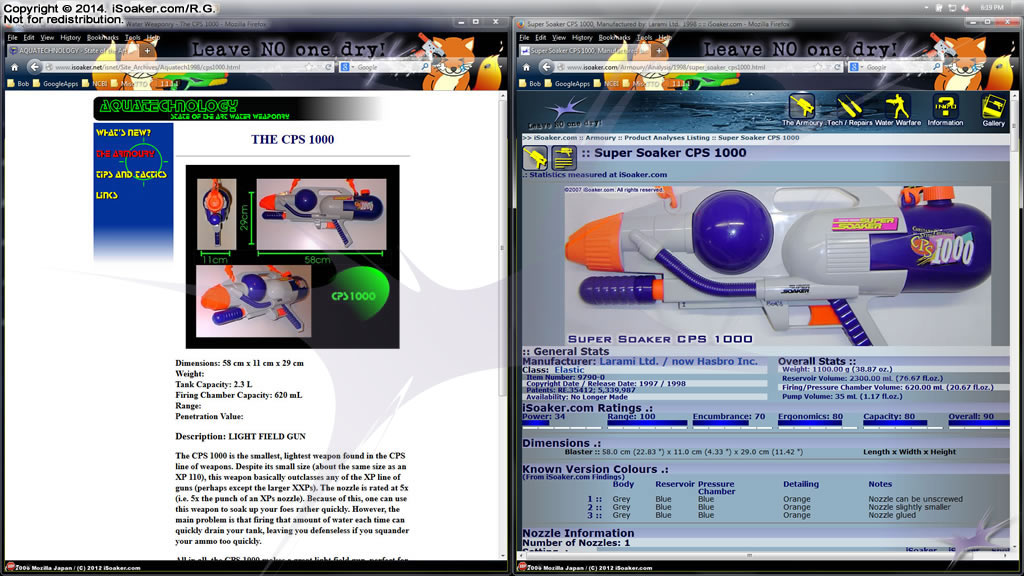Open Water Warfare soldier icon
1024x576 pixels.
pyautogui.click(x=897, y=106)
